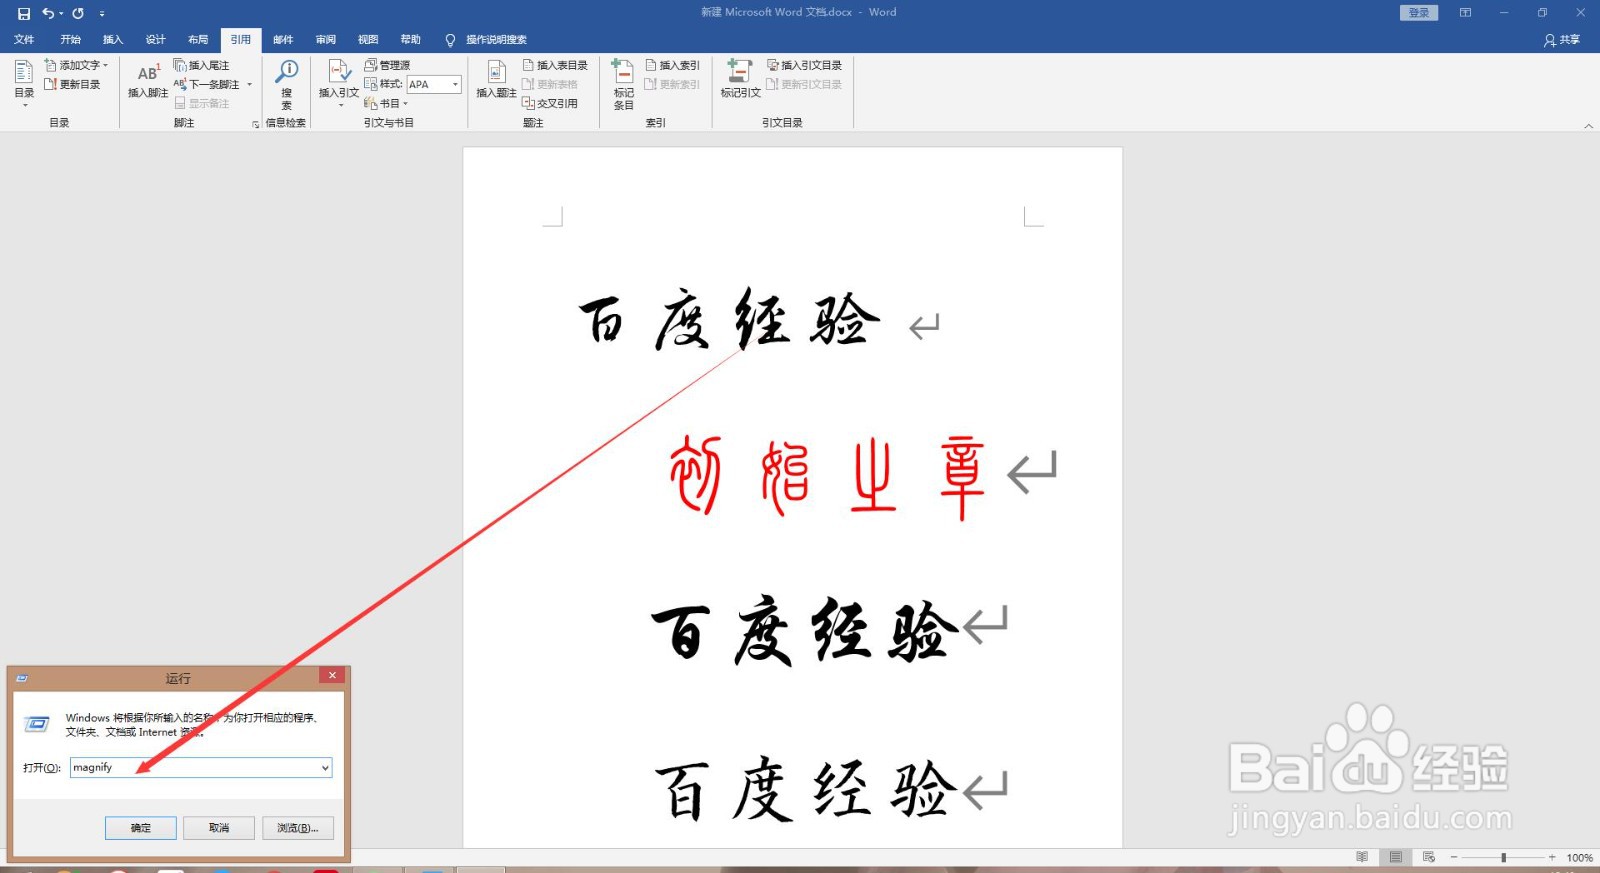The image size is (1600, 873).
Task: Open the 插入引文 dropdown arrow
Action: (x=340, y=105)
